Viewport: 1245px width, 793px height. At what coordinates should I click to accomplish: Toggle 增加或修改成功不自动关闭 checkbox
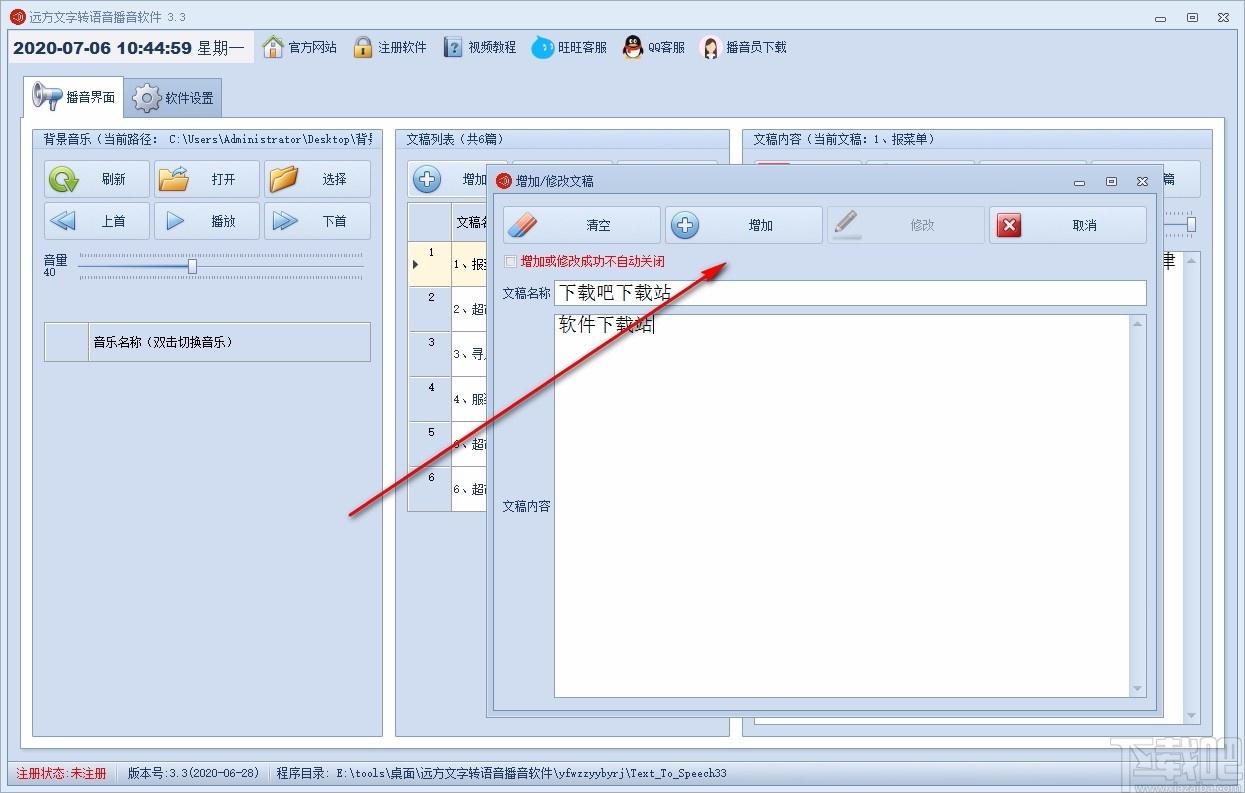pos(511,262)
